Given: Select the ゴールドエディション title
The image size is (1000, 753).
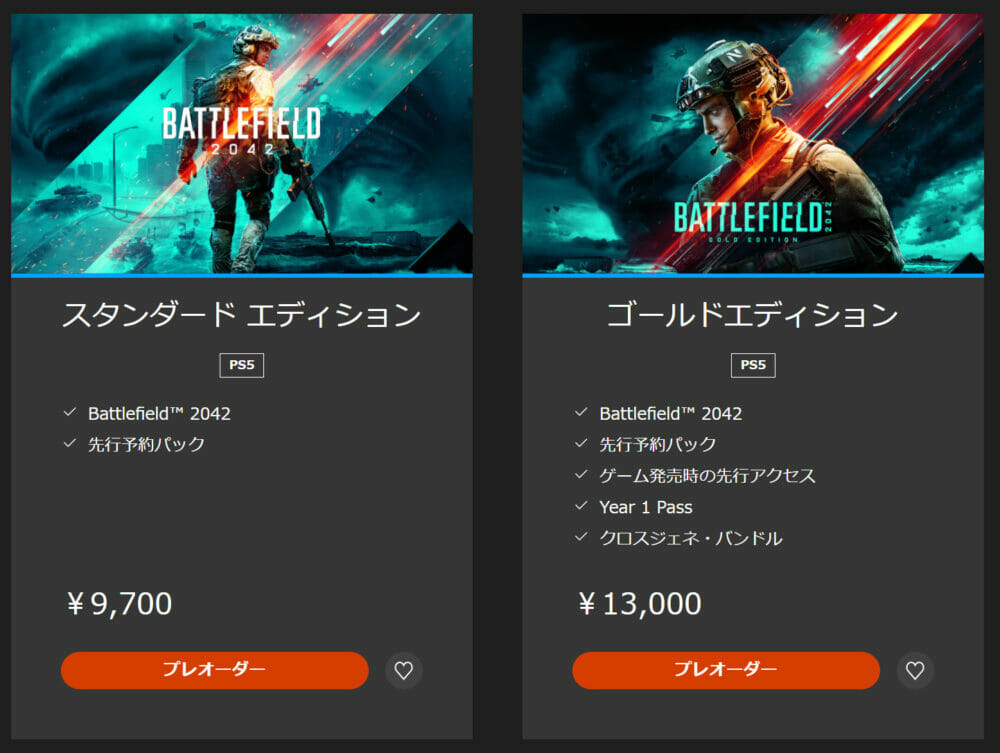Looking at the screenshot, I should click(x=753, y=315).
